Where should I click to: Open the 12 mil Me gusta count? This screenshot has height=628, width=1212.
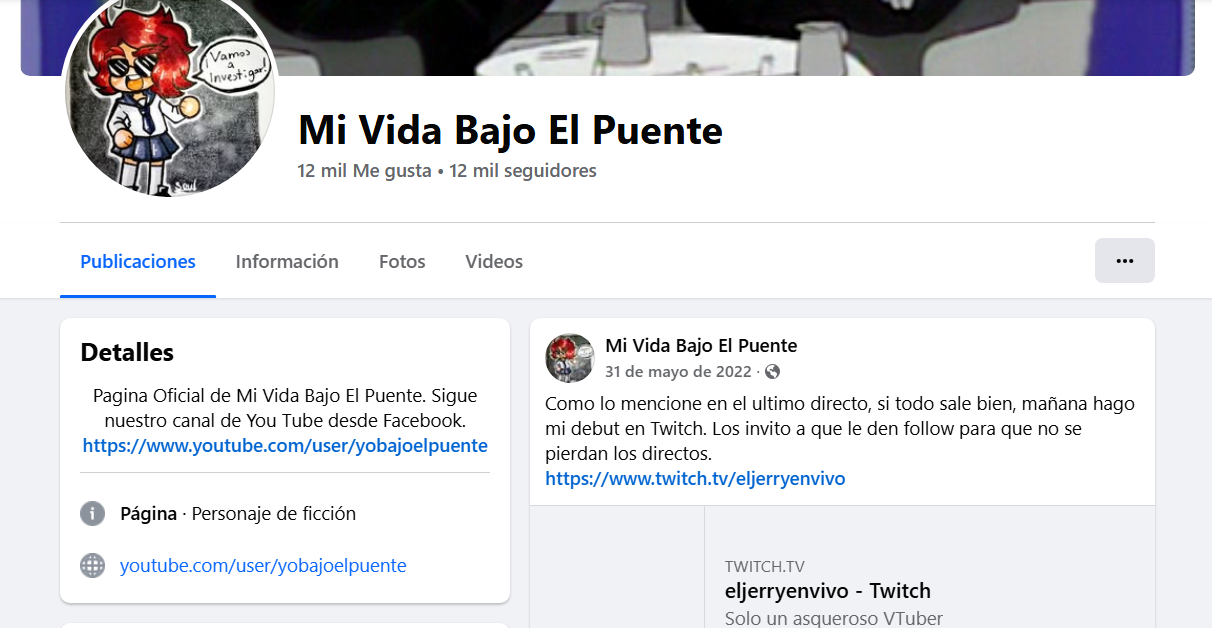point(364,171)
